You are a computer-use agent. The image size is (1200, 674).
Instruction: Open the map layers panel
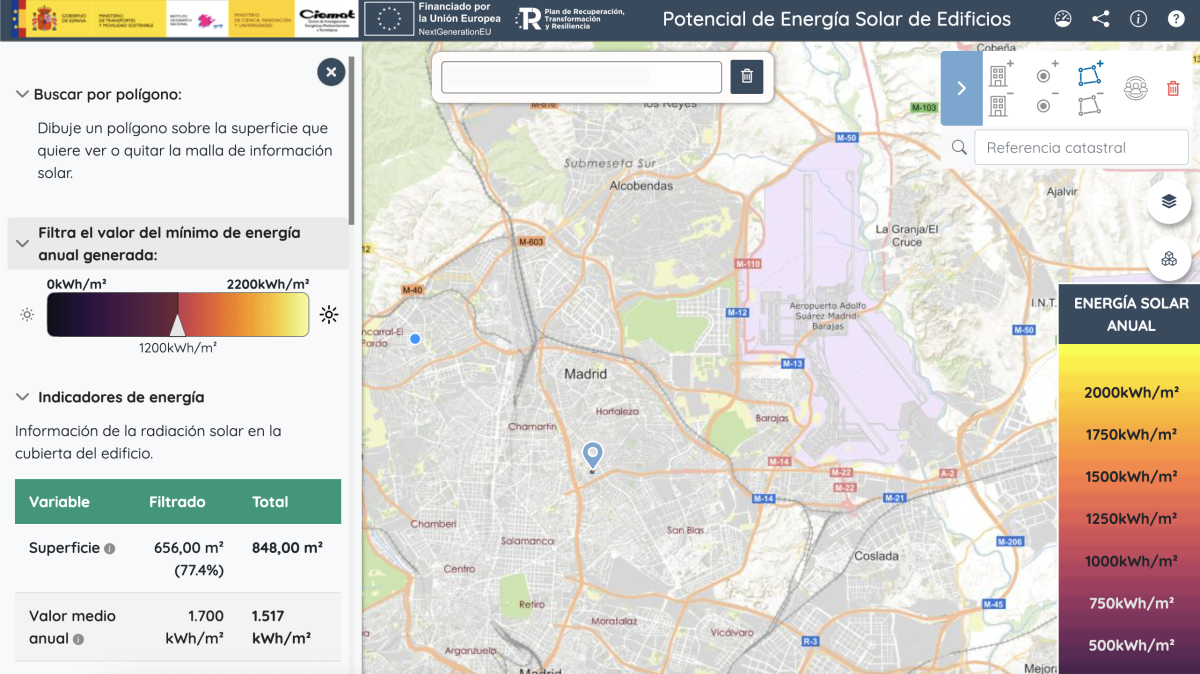1169,201
